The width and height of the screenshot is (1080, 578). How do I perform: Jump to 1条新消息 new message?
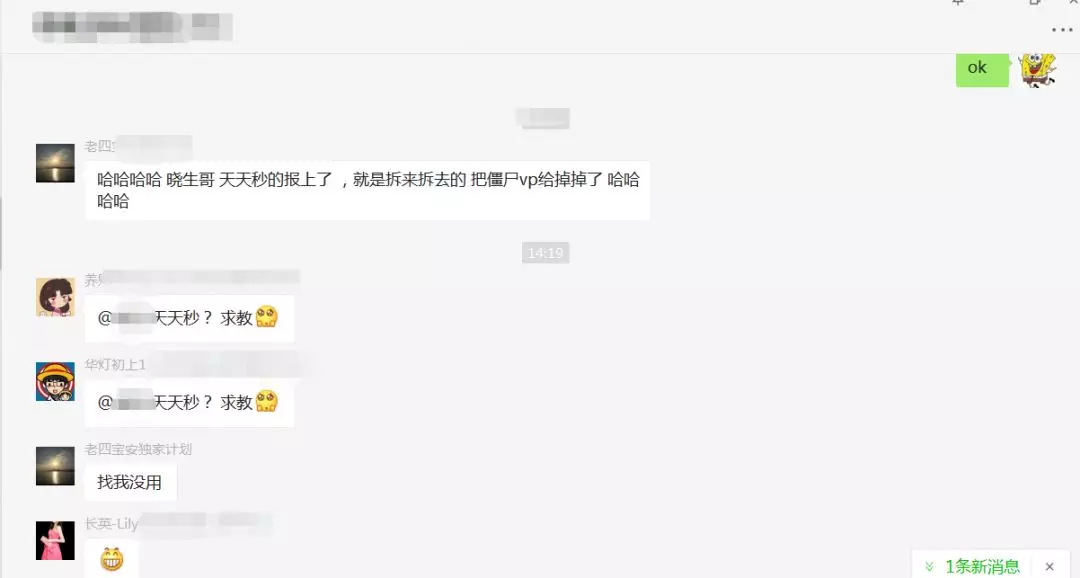click(x=982, y=566)
